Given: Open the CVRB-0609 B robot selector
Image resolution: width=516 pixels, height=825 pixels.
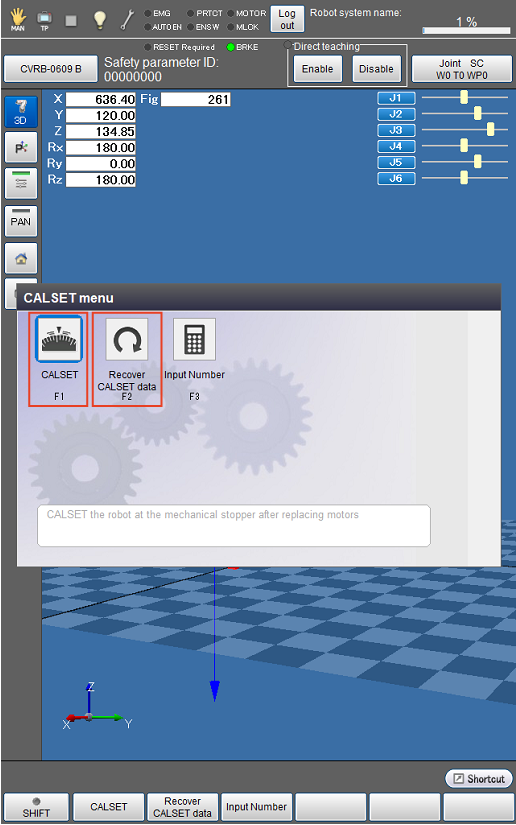Looking at the screenshot, I should (50, 69).
